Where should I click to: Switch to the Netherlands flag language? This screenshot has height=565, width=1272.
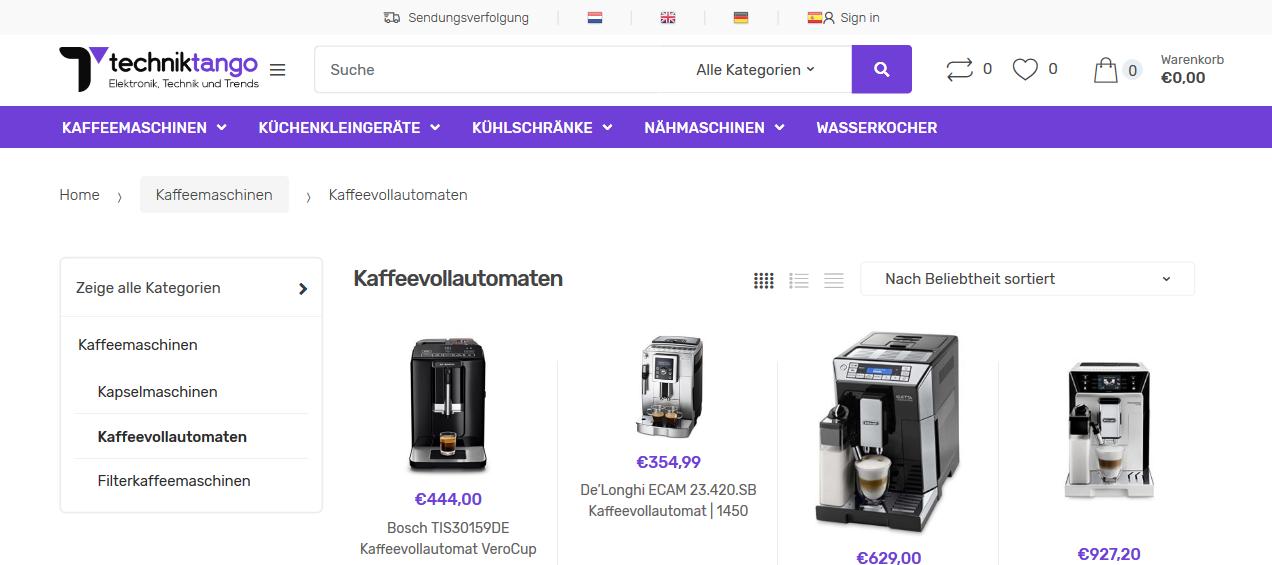coord(595,18)
